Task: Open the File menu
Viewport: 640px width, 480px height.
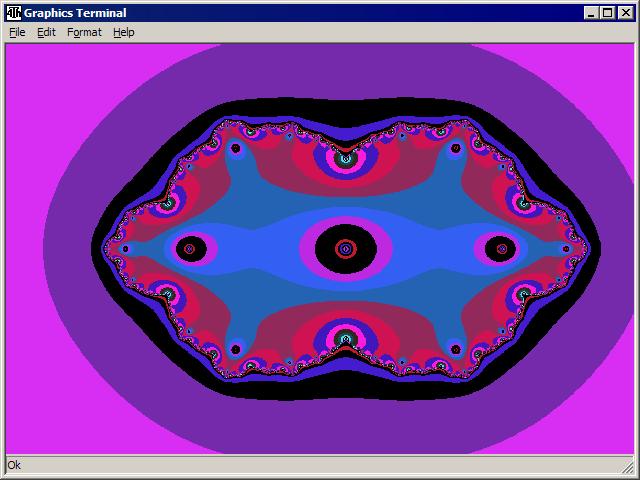Action: 17,32
